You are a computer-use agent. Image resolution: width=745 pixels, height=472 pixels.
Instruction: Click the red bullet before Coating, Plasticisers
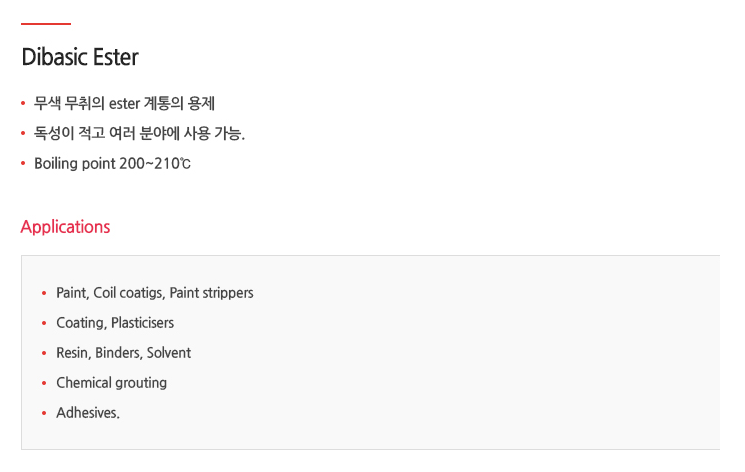tap(44, 323)
